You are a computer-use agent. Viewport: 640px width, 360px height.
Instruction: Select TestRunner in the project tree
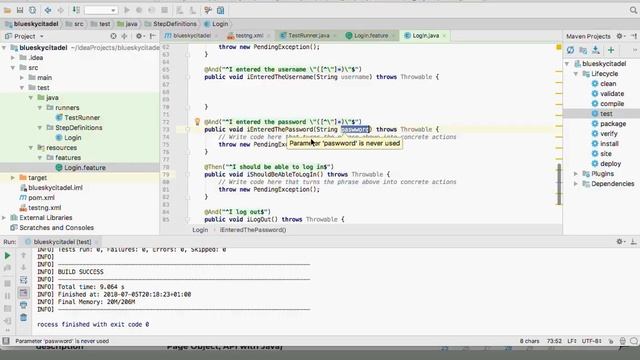coord(82,118)
